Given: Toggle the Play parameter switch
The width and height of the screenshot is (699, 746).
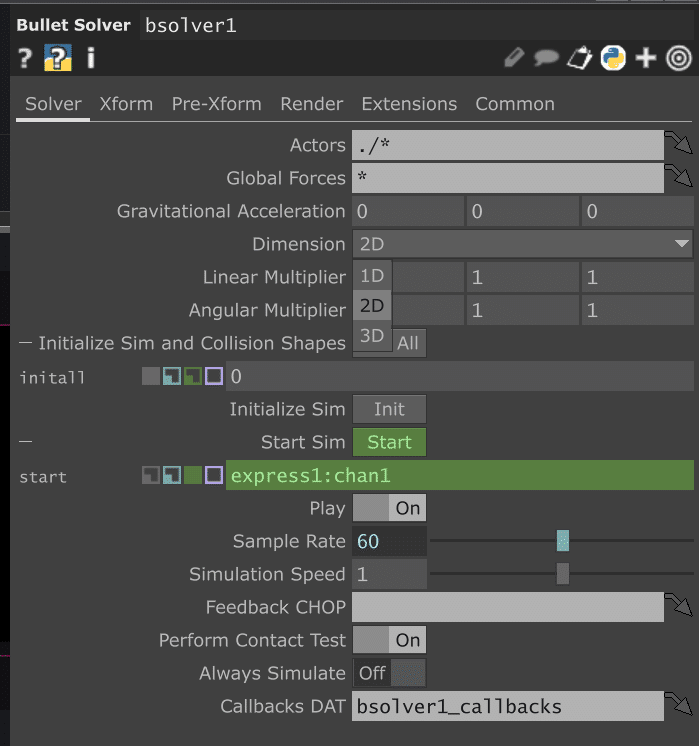Looking at the screenshot, I should click(x=389, y=508).
